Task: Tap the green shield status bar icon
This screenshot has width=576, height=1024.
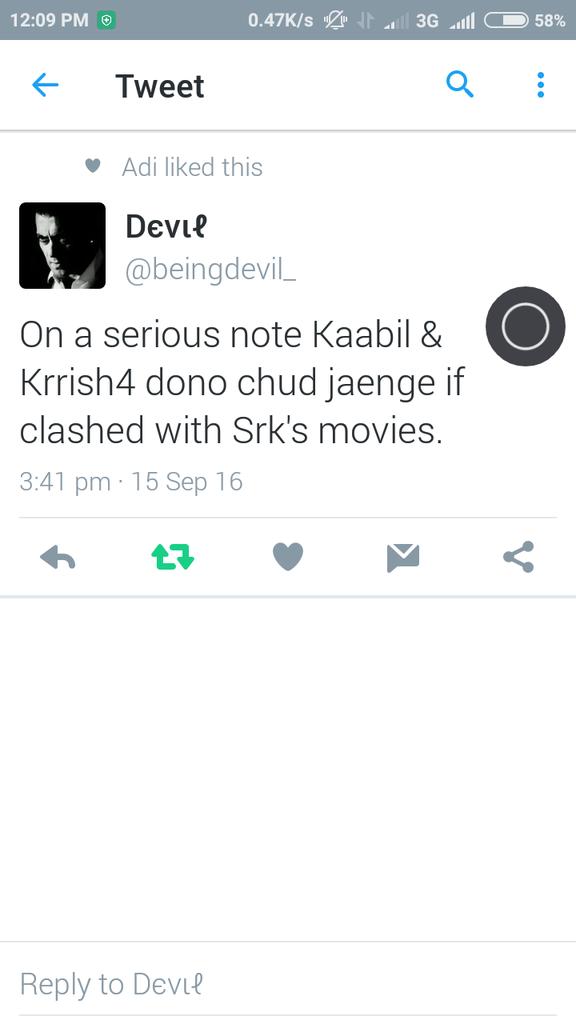Action: (106, 20)
